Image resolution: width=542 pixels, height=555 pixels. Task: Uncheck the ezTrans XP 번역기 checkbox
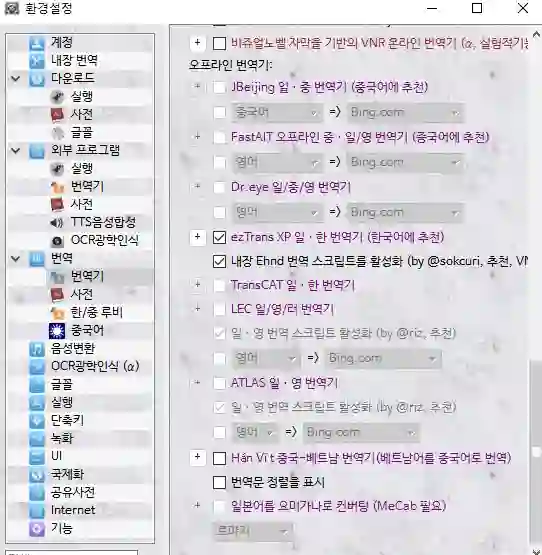(219, 238)
